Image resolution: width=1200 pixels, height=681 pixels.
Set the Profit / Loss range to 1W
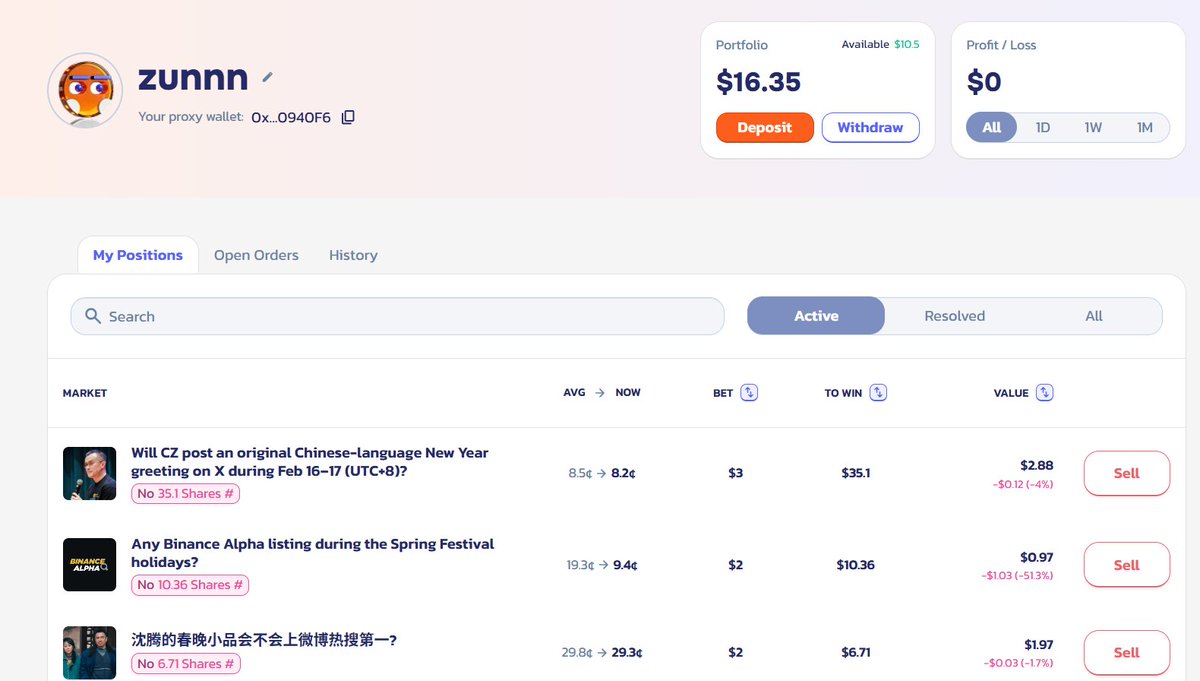[x=1093, y=128]
